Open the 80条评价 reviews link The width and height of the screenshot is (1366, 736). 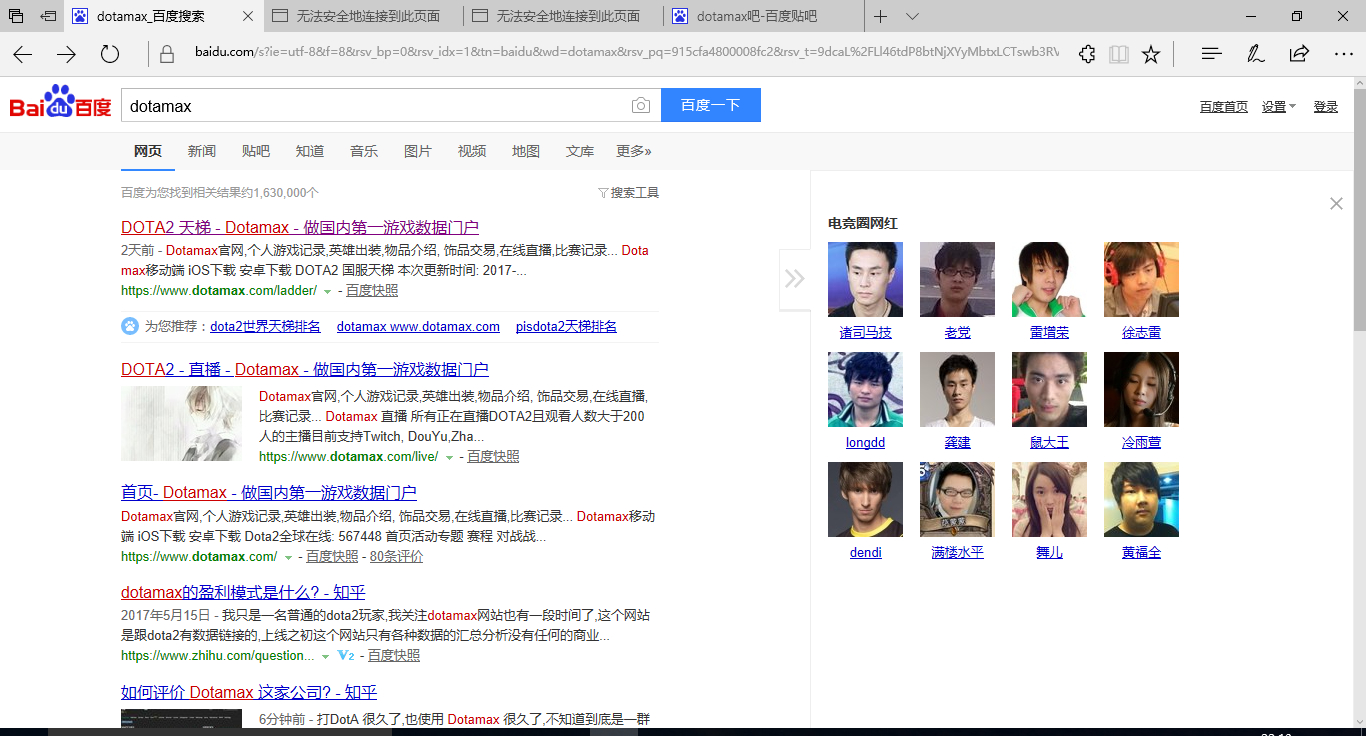pos(396,557)
